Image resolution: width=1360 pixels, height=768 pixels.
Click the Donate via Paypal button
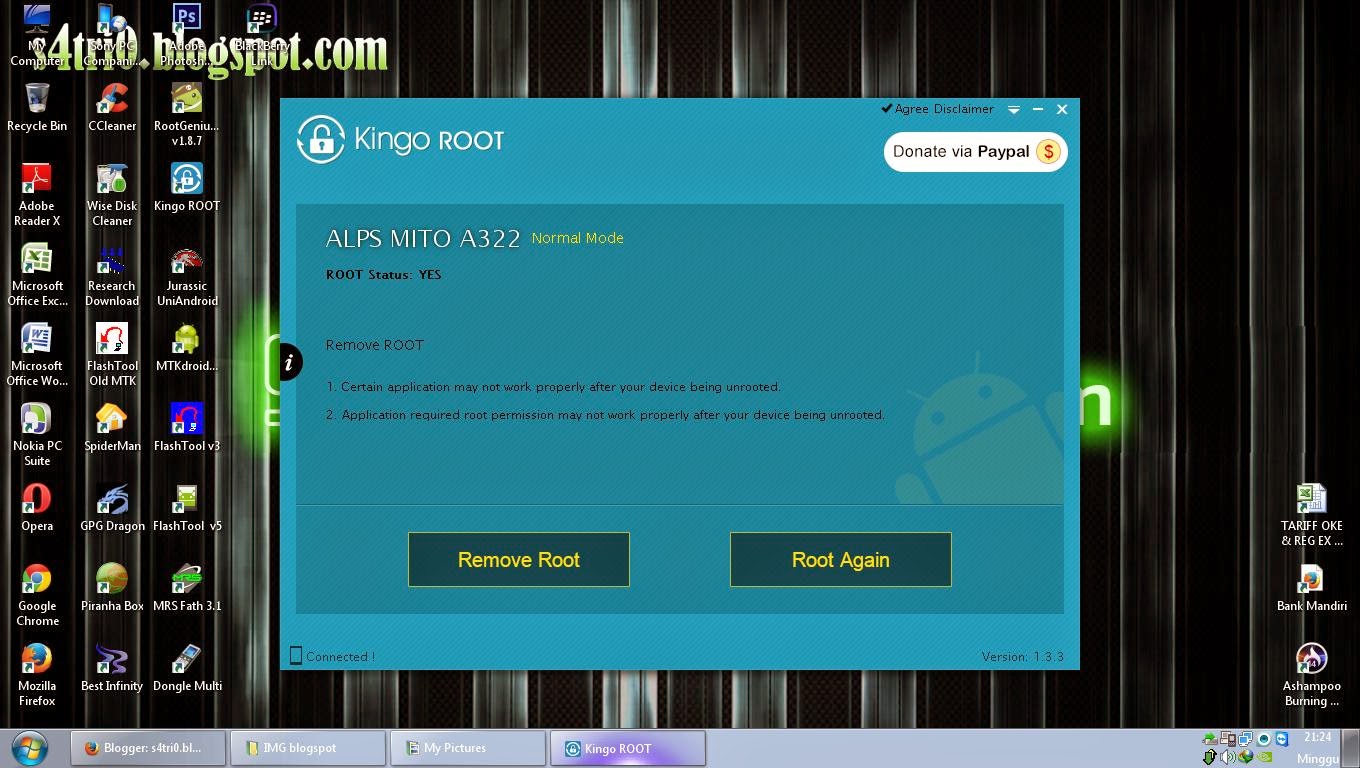point(975,151)
